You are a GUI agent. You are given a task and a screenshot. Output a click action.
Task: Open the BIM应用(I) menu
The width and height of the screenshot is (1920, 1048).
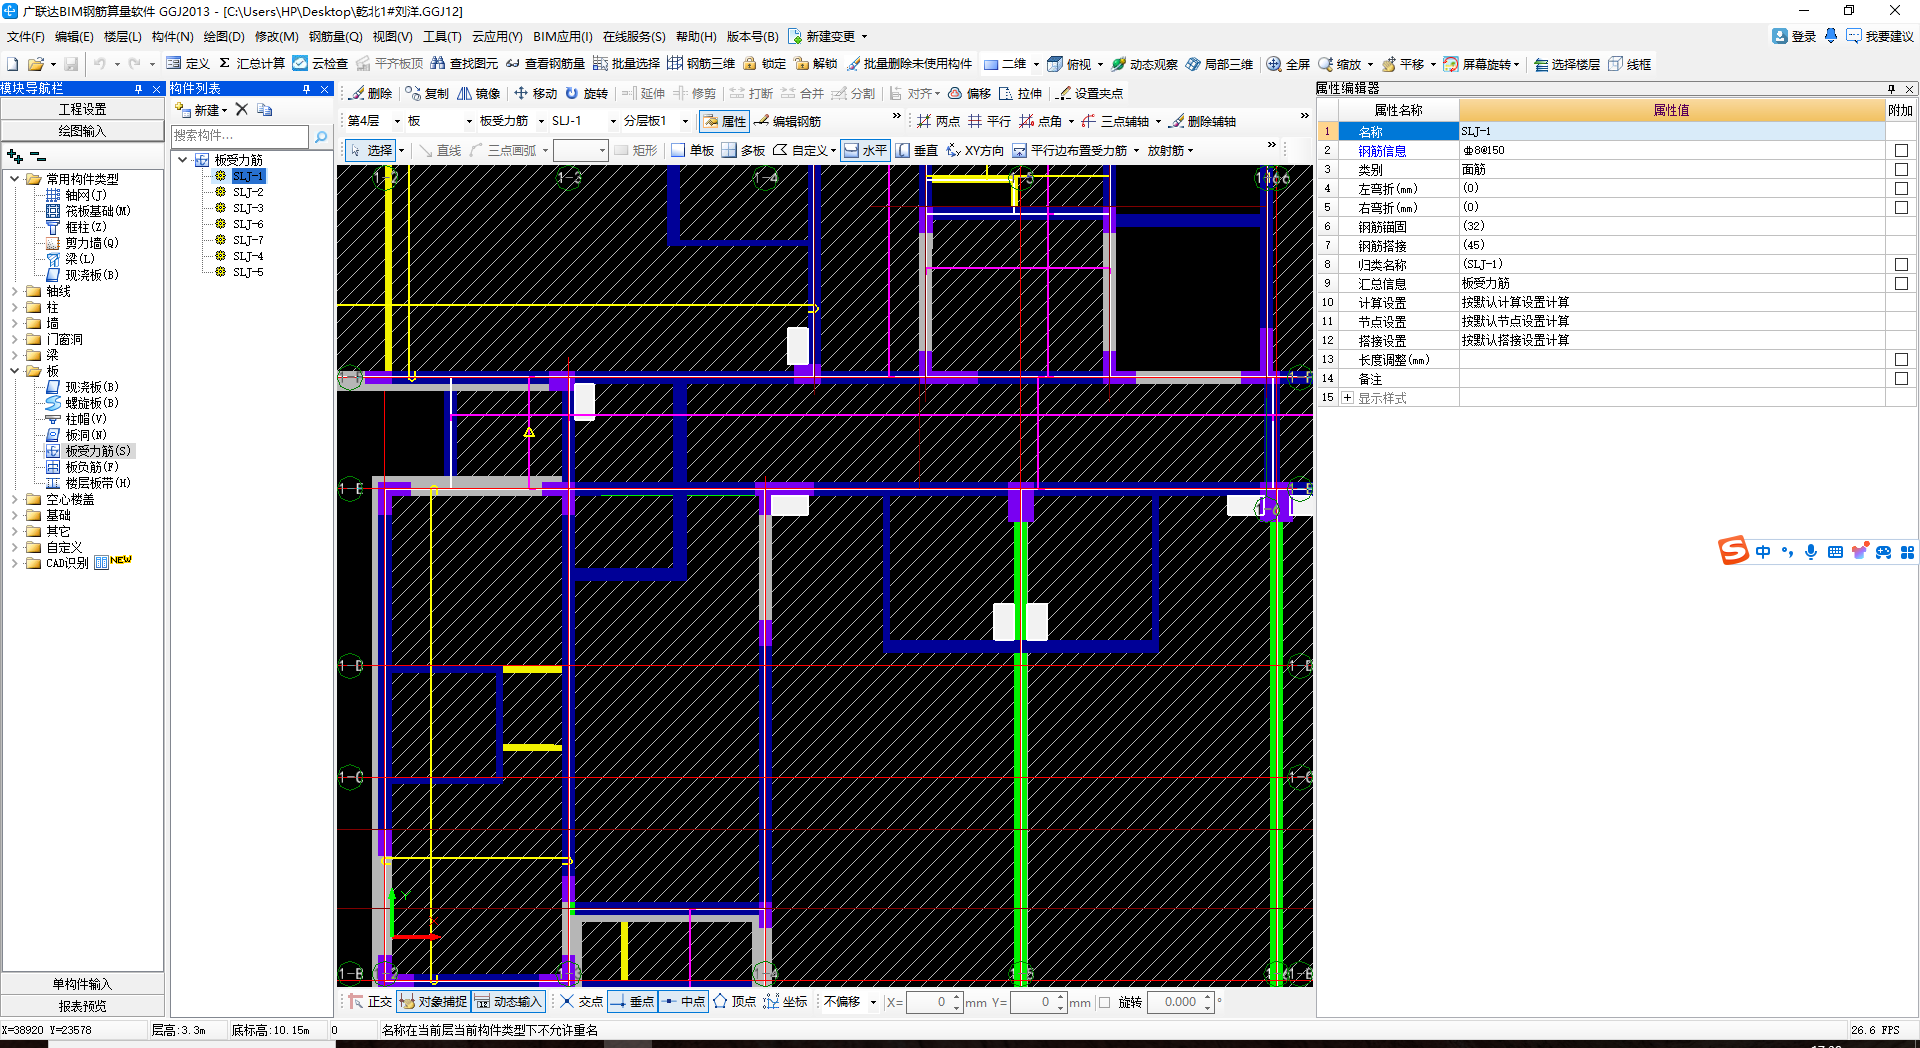tap(562, 36)
